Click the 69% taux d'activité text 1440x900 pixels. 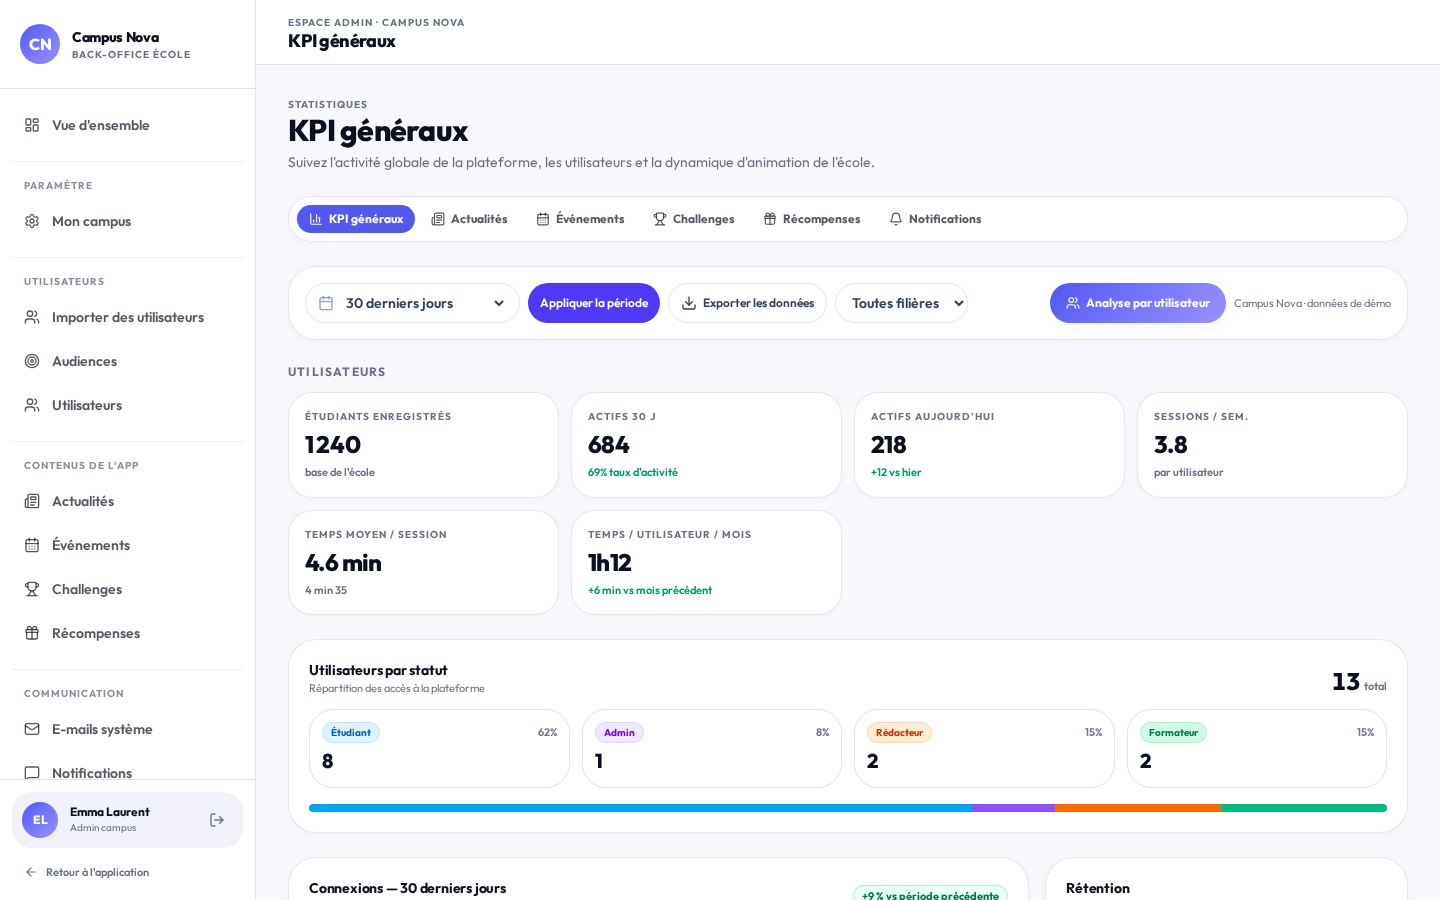(x=633, y=472)
